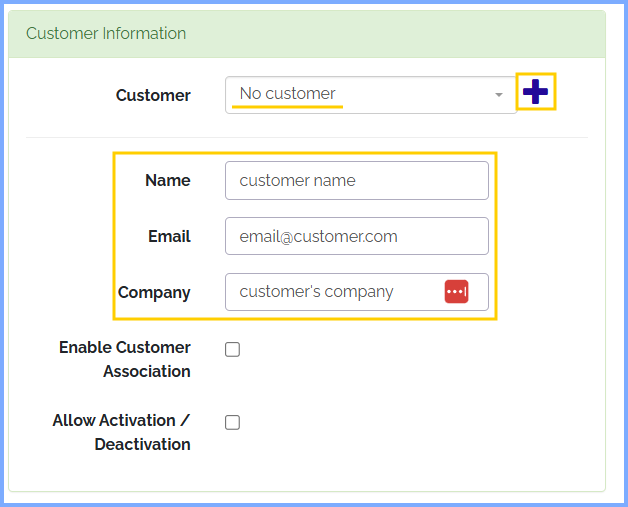Focus the Name field with 'customer name' placeholder

(x=356, y=181)
